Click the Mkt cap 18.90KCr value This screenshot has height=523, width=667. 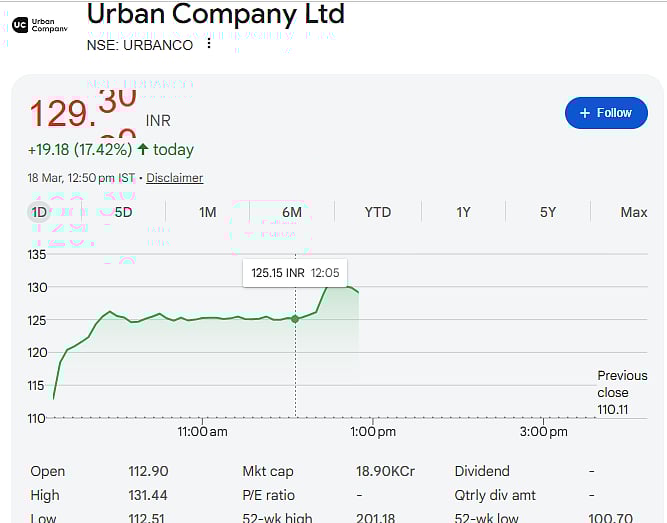[385, 471]
